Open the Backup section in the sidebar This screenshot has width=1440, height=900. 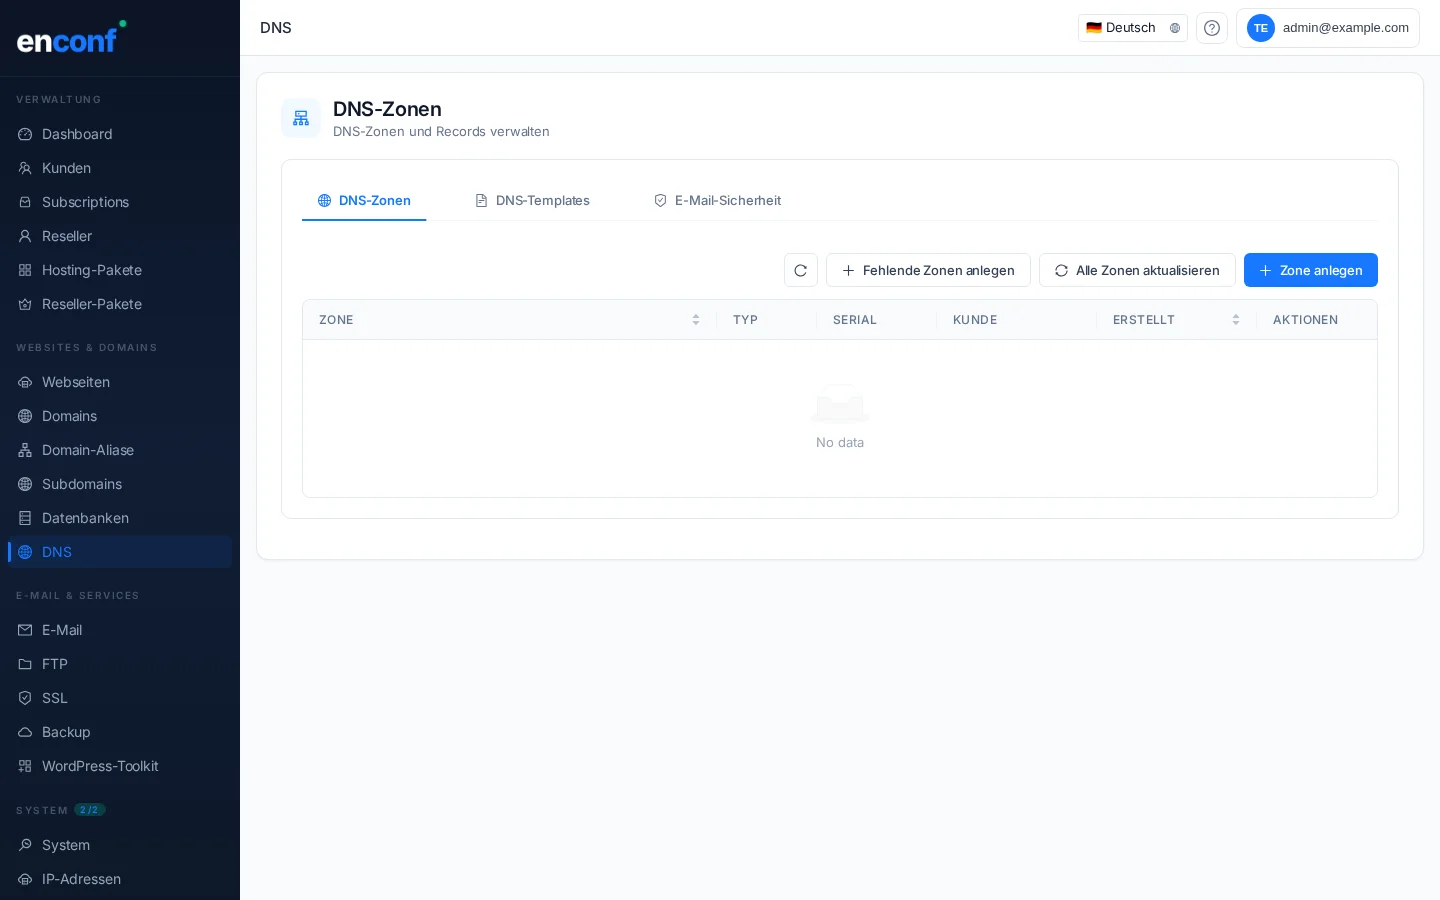[66, 732]
